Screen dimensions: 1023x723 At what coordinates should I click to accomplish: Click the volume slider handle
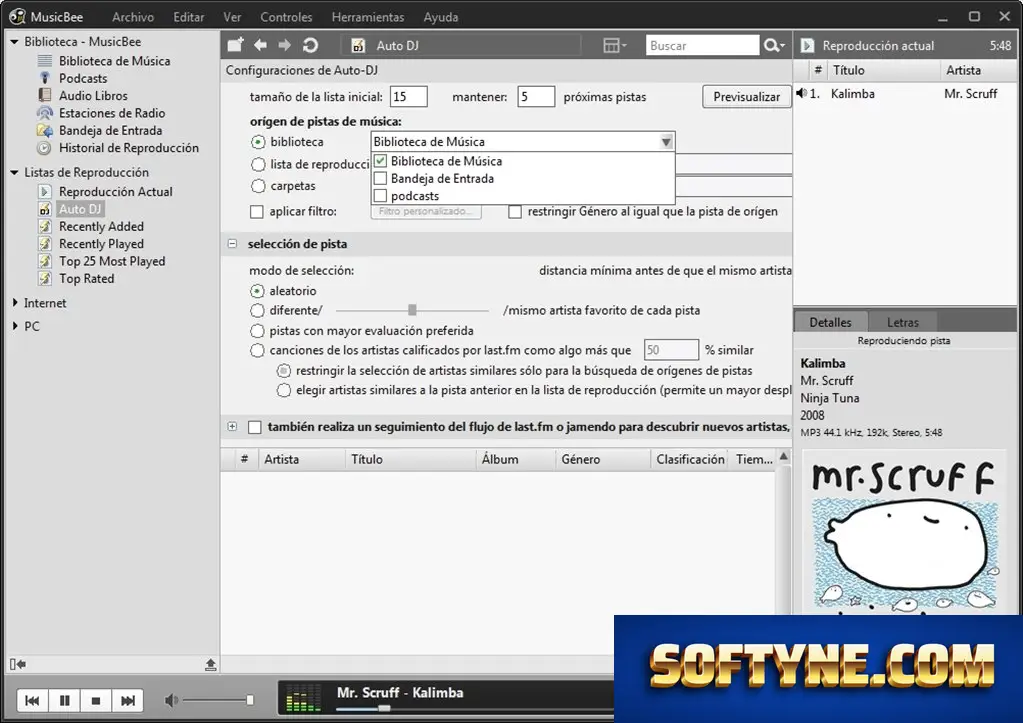click(250, 700)
